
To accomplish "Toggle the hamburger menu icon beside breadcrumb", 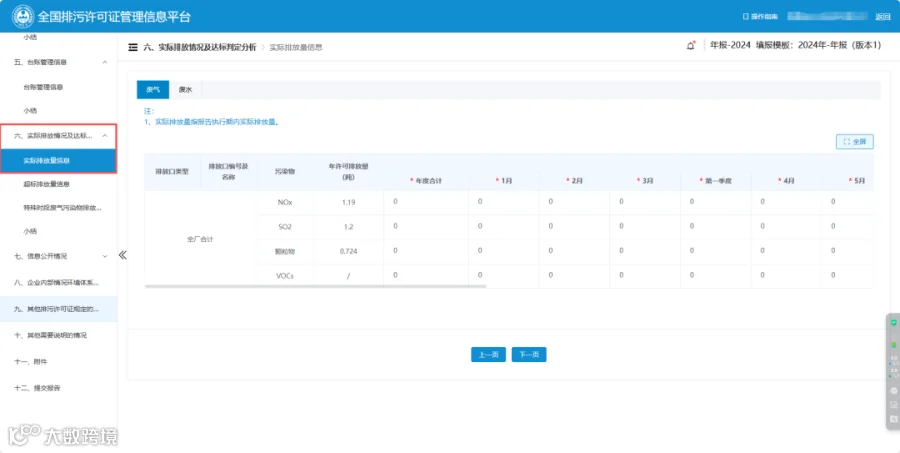I will (x=133, y=47).
